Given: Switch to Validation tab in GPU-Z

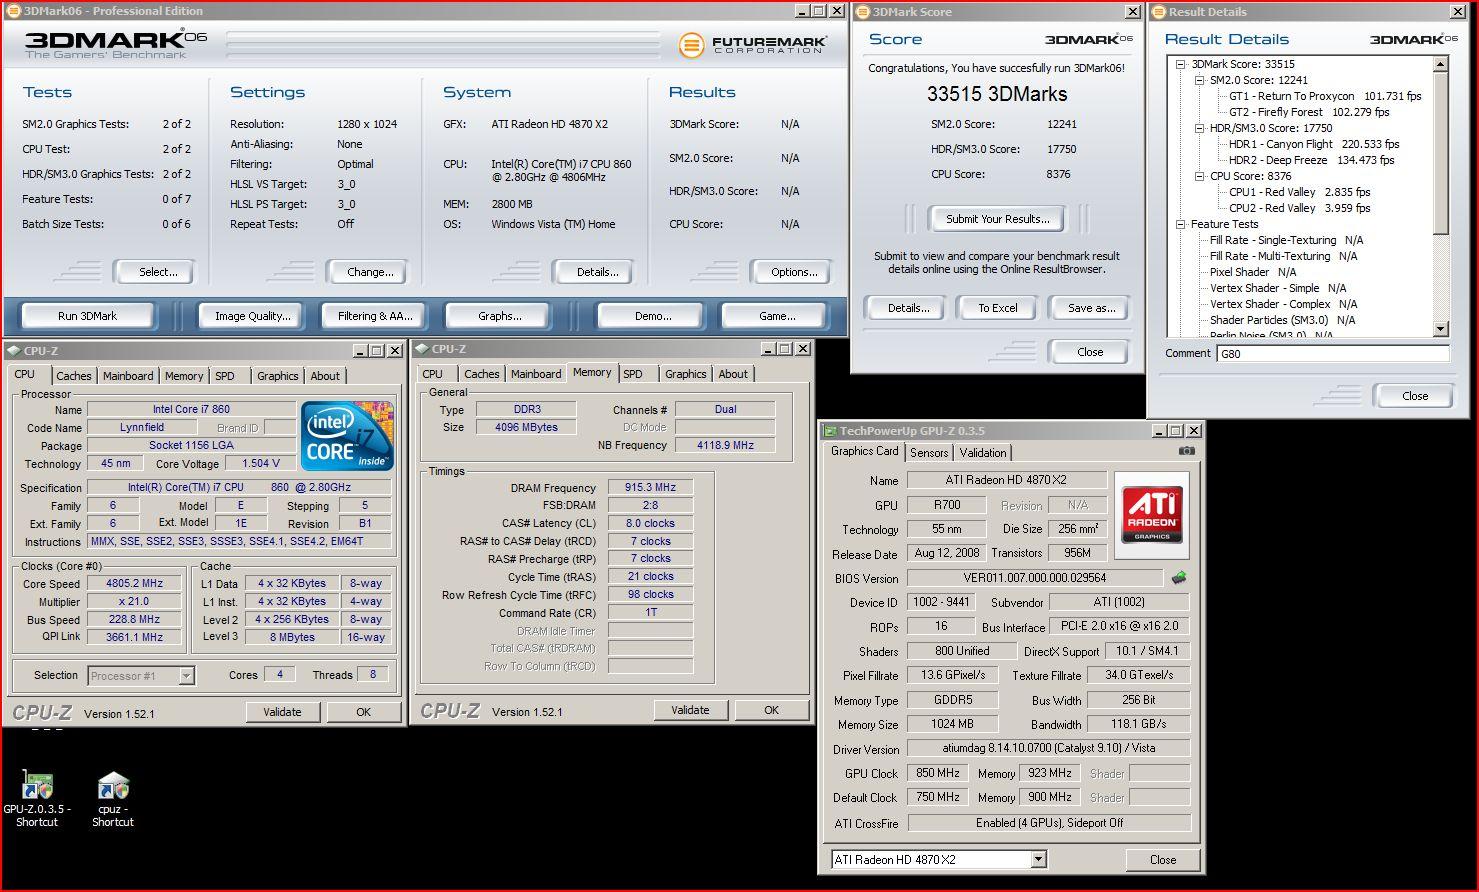Looking at the screenshot, I should tap(983, 453).
